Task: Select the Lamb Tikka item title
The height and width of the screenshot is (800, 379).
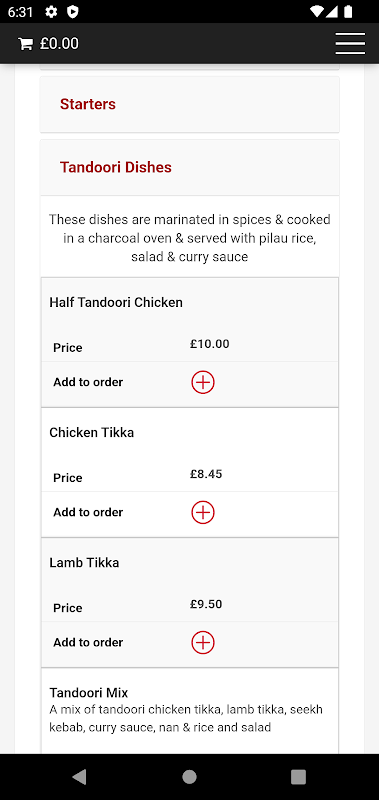Action: coord(84,562)
